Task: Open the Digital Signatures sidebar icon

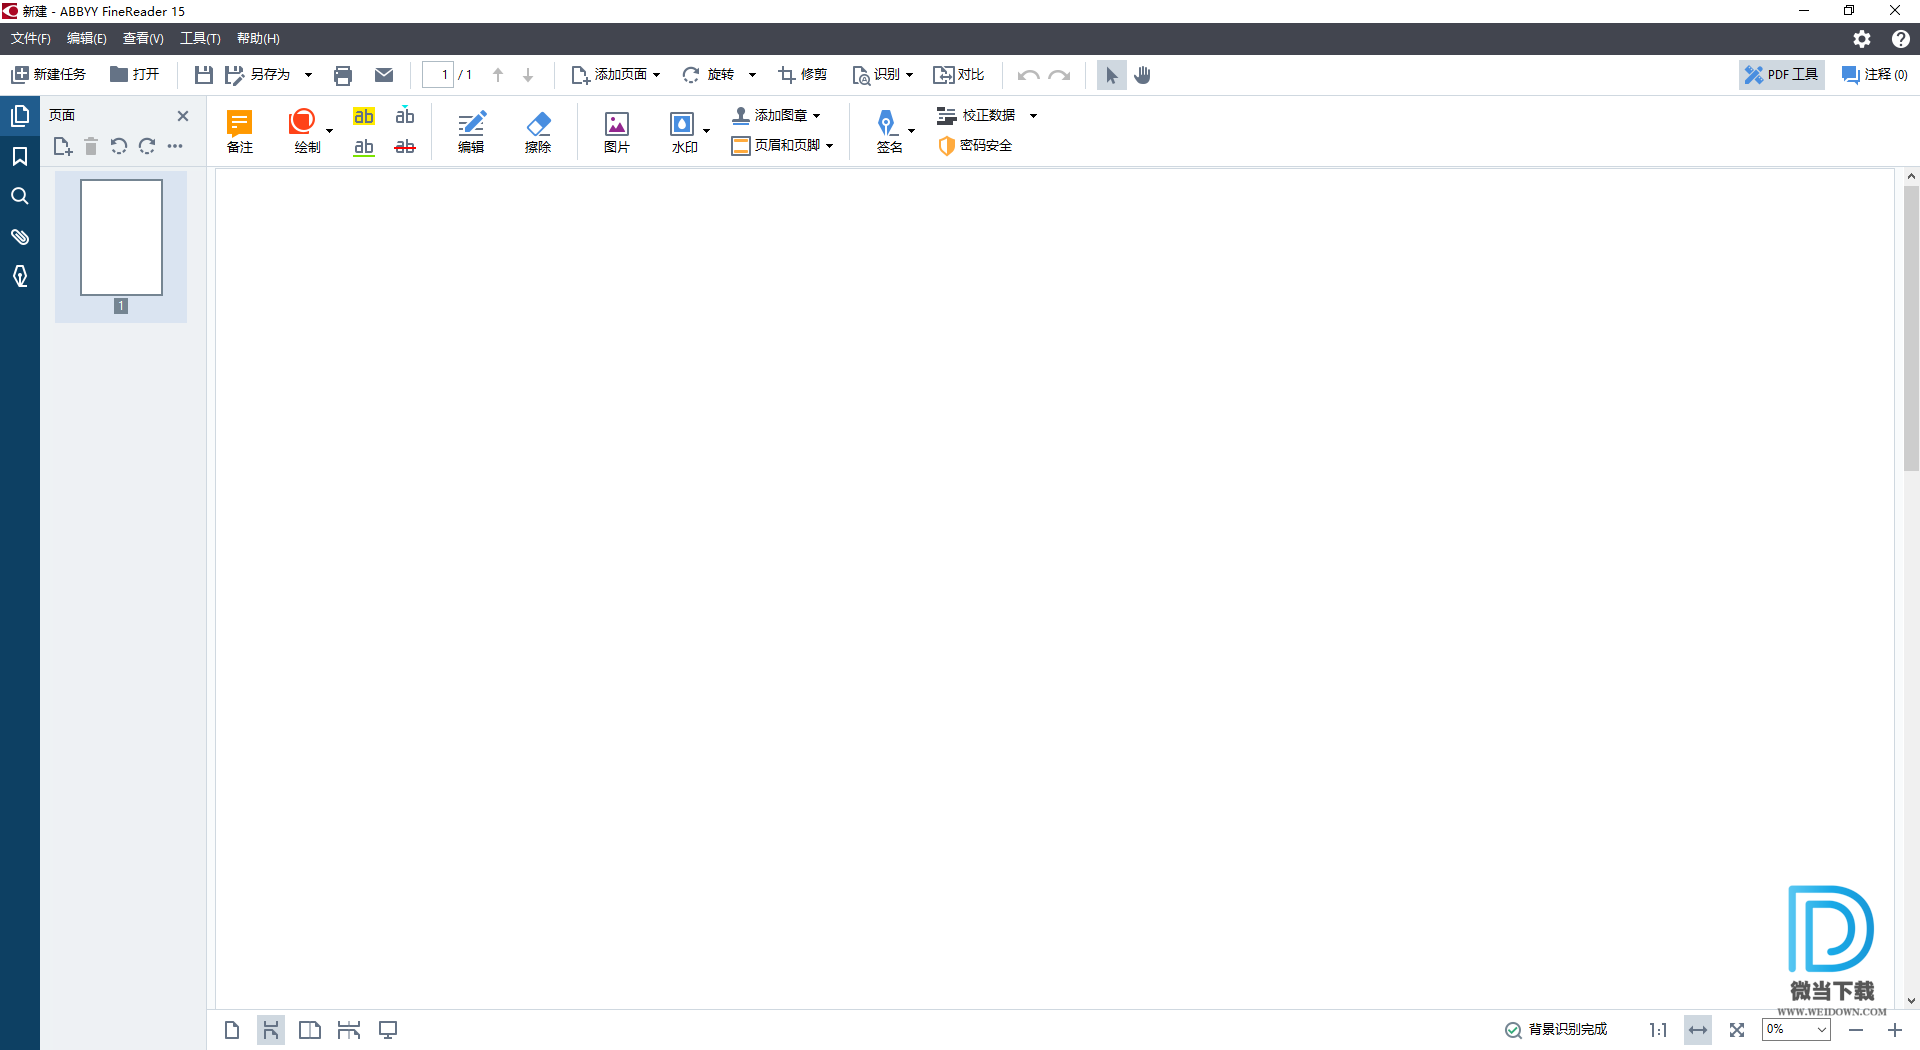Action: point(20,276)
